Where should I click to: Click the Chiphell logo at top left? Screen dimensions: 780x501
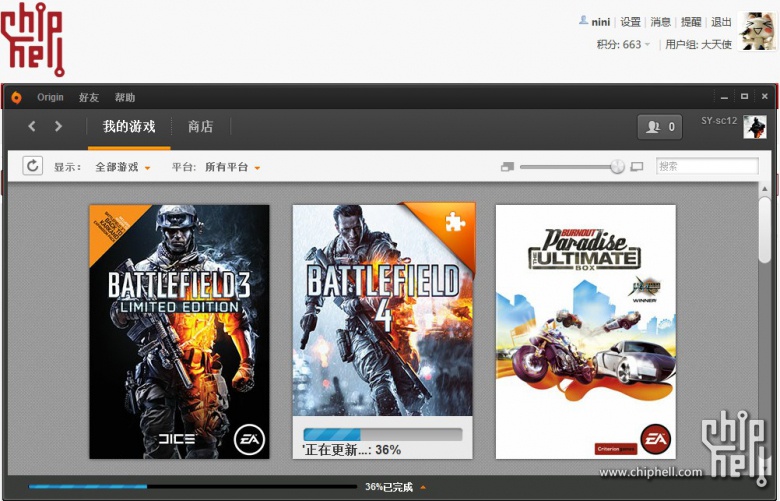[x=32, y=39]
